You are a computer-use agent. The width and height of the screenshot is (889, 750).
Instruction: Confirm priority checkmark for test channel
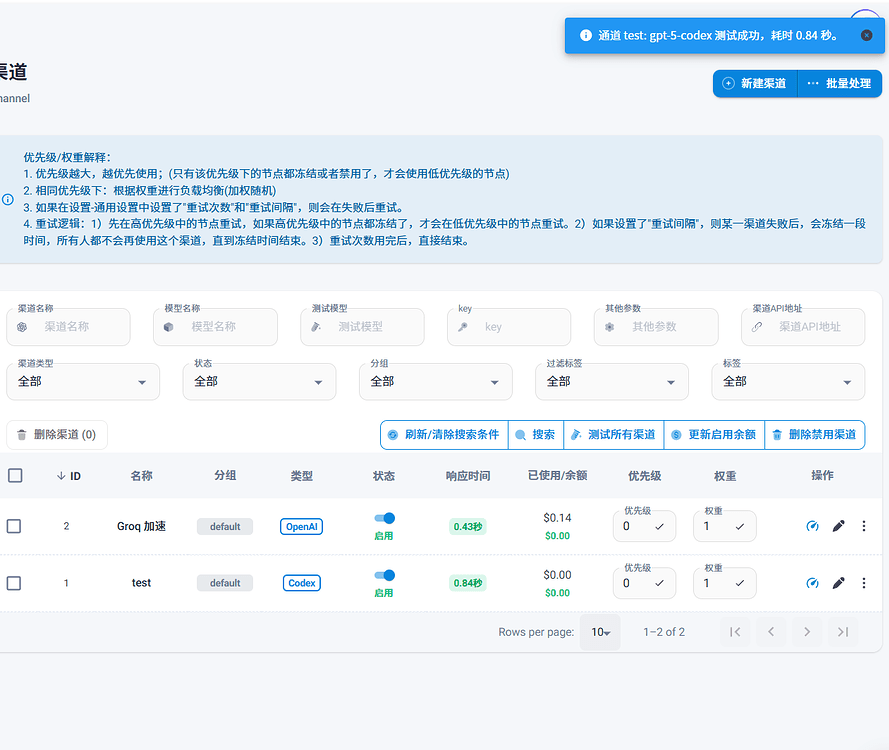(x=659, y=583)
